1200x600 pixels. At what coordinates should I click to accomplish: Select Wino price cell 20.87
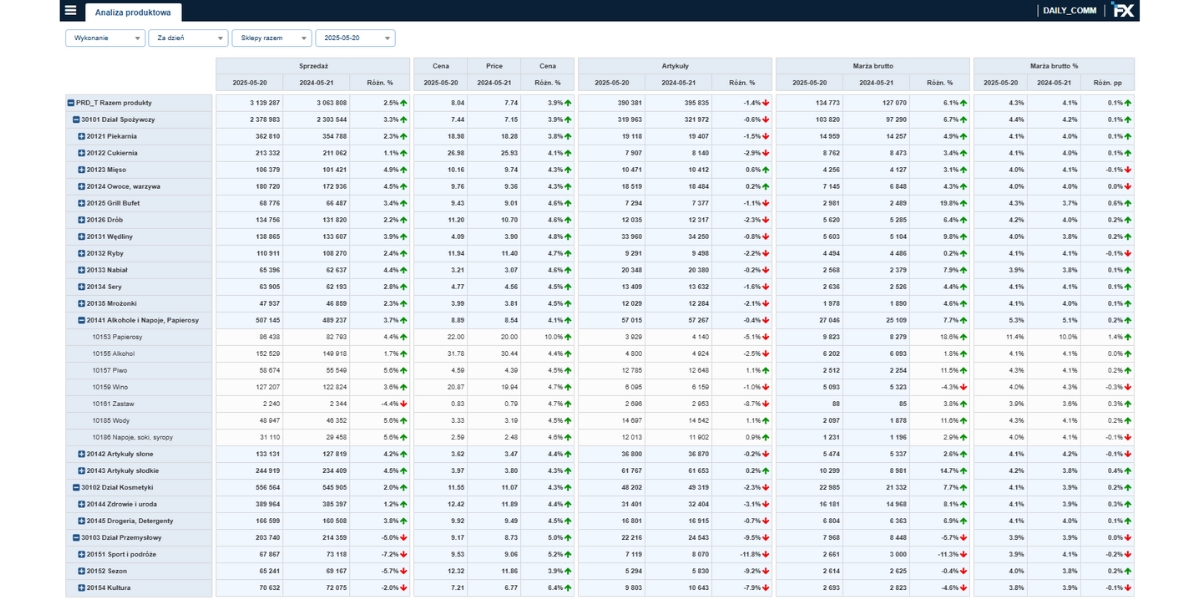tap(441, 387)
